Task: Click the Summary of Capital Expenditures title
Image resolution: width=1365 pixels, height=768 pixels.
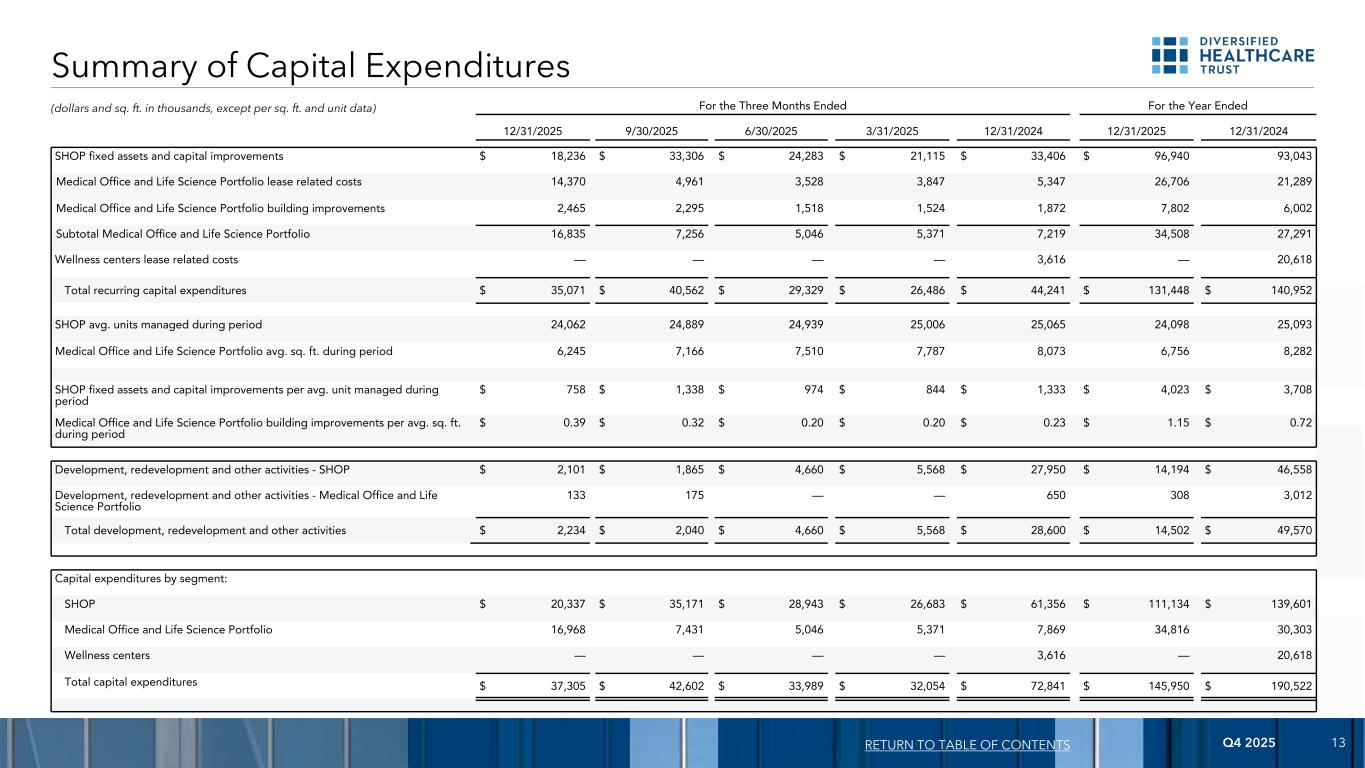Action: click(x=311, y=66)
